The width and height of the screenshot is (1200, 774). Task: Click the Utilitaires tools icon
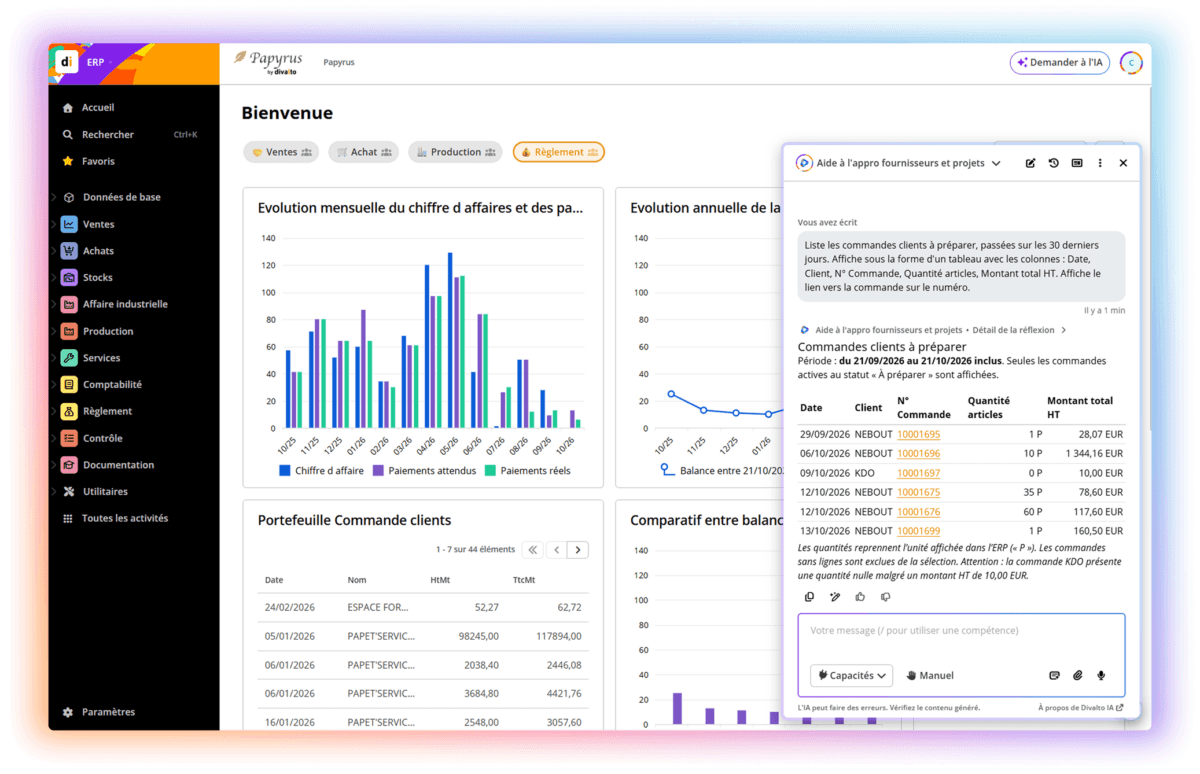[x=69, y=492]
